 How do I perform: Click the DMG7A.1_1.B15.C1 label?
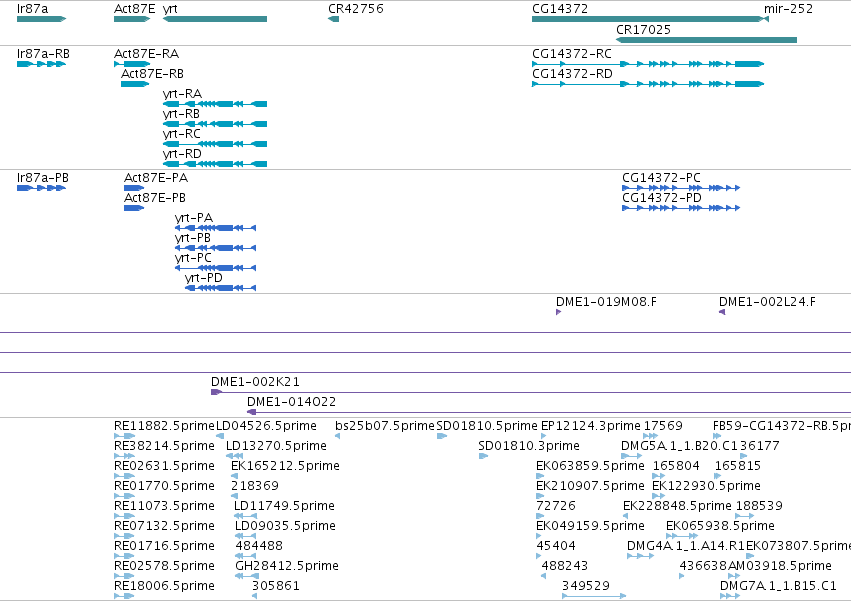pos(779,587)
